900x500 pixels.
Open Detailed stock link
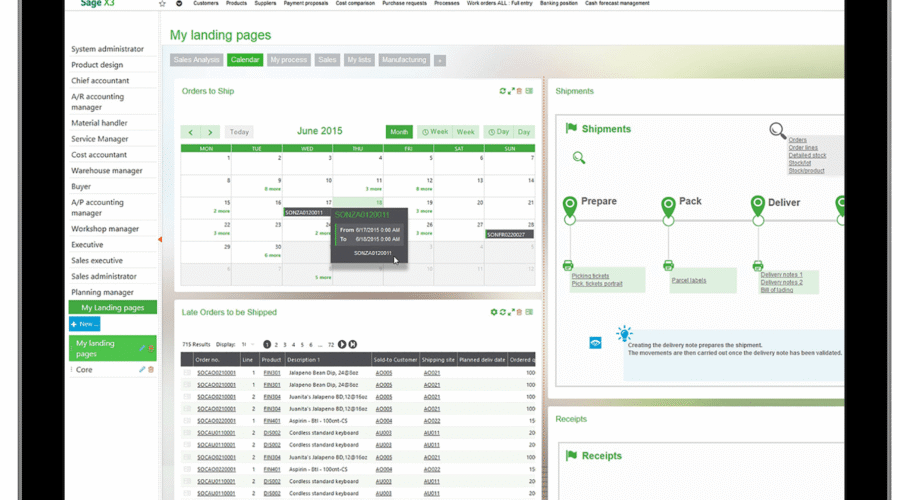807,156
